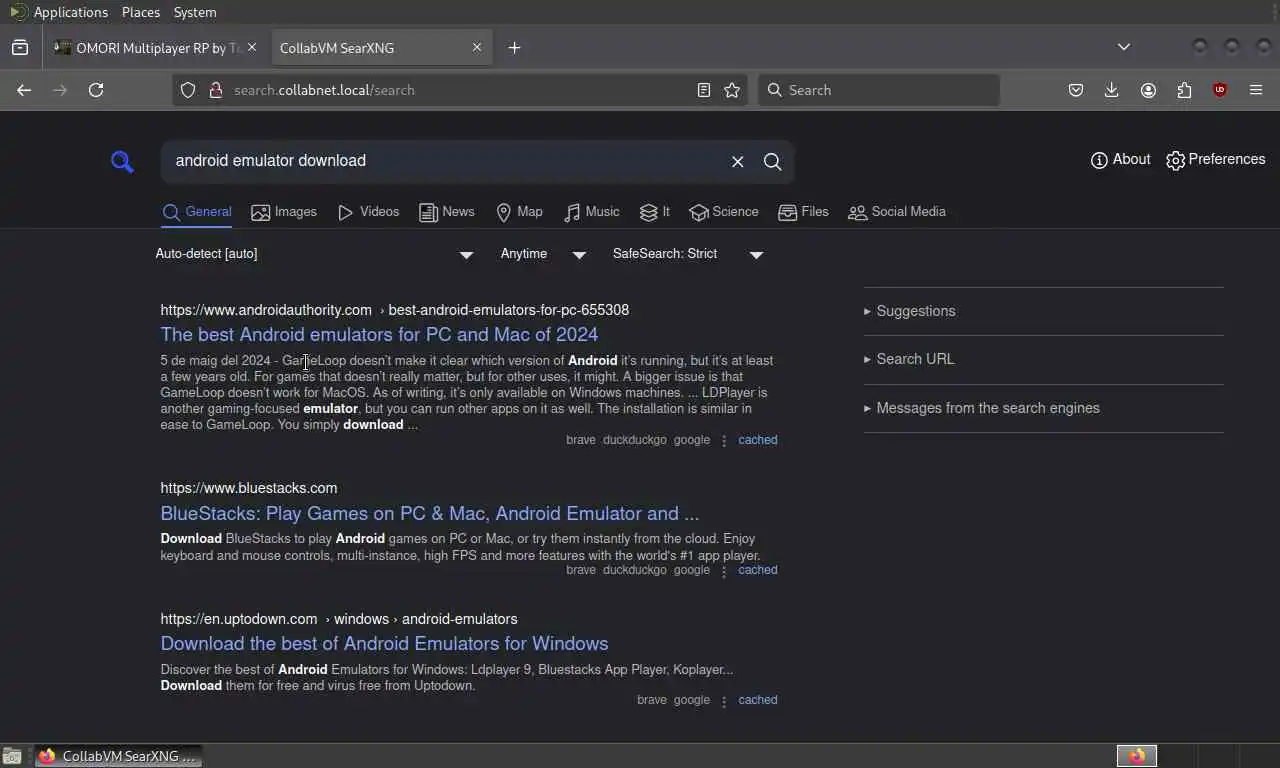Switch to the Videos category

(x=368, y=212)
